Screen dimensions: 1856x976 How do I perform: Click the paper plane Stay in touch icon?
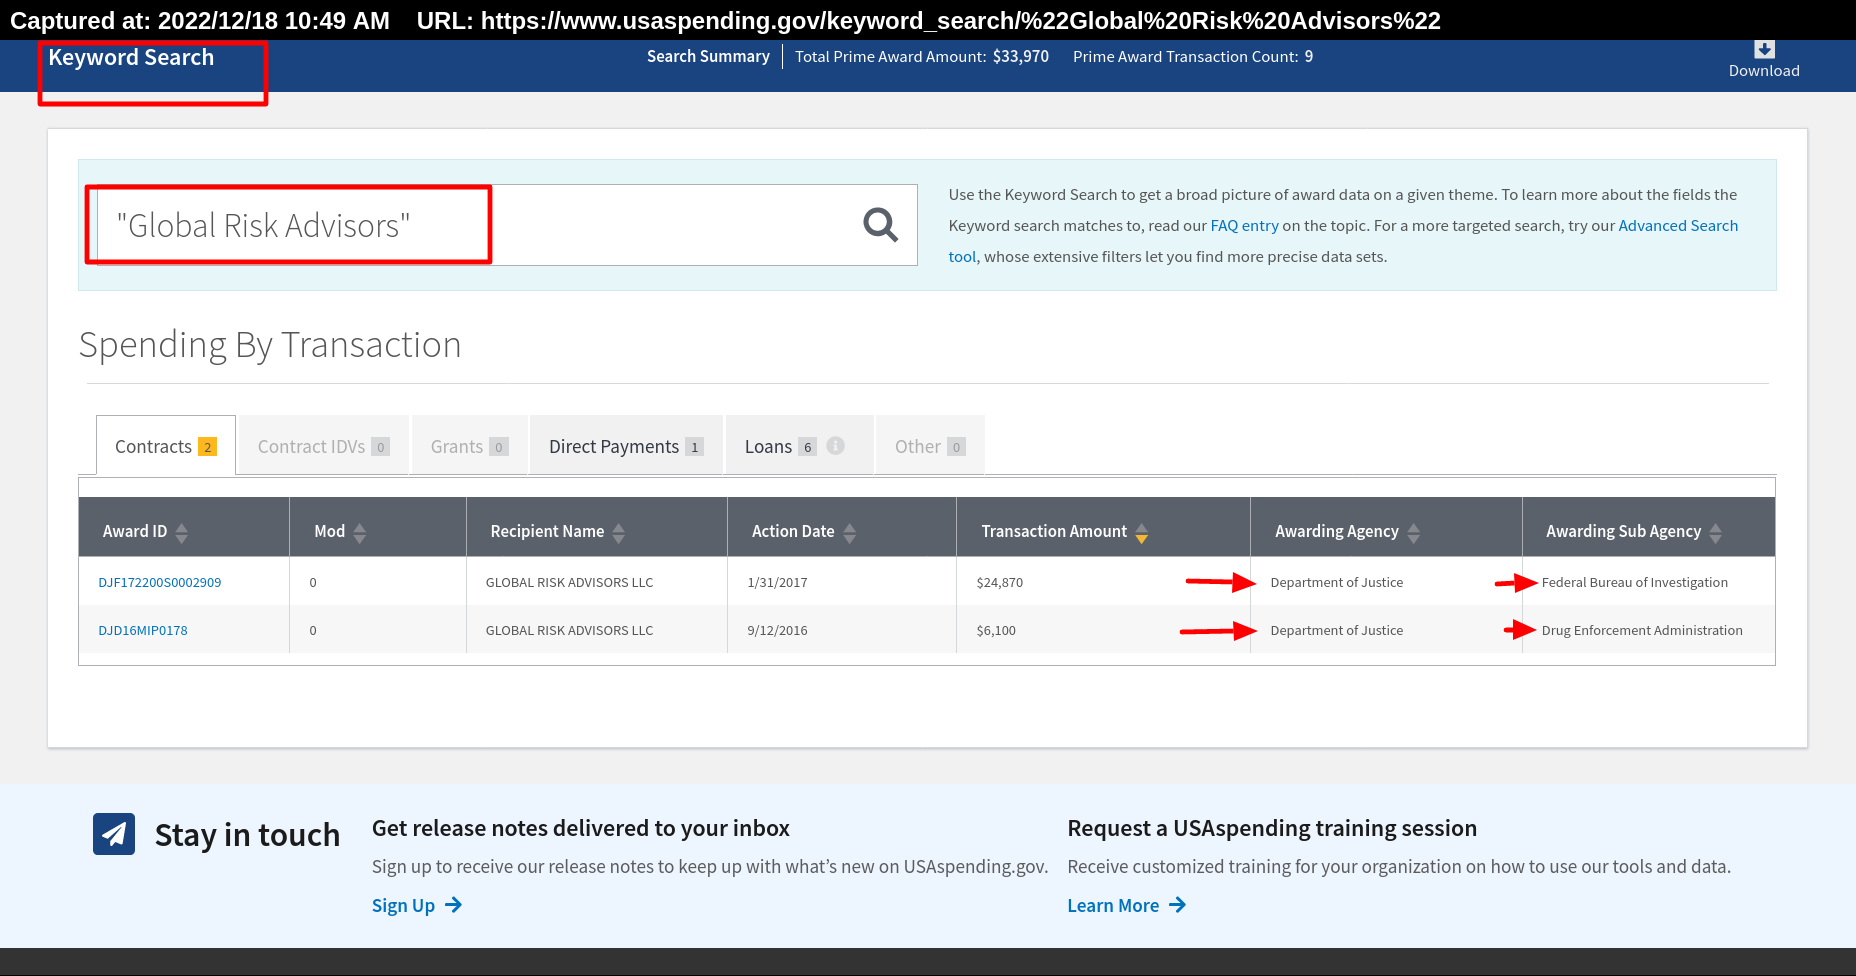(114, 834)
